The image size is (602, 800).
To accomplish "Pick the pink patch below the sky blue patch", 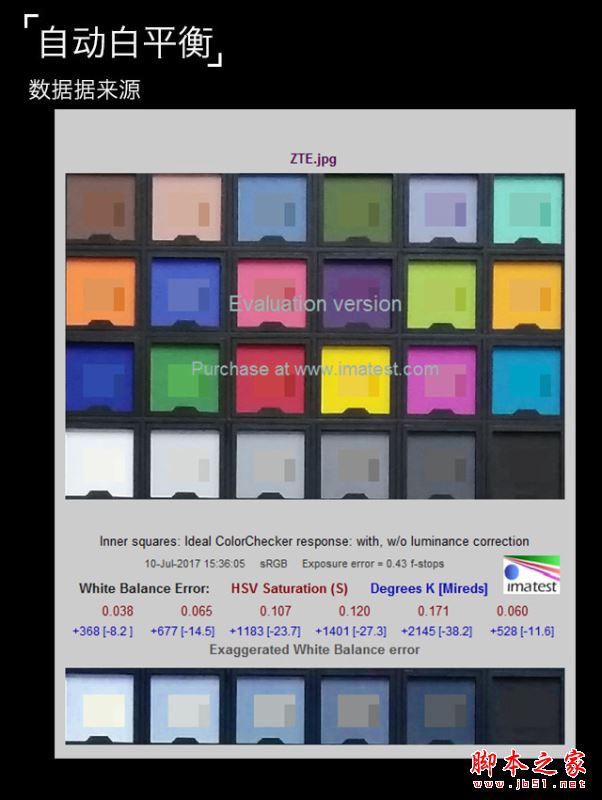I will tap(272, 292).
